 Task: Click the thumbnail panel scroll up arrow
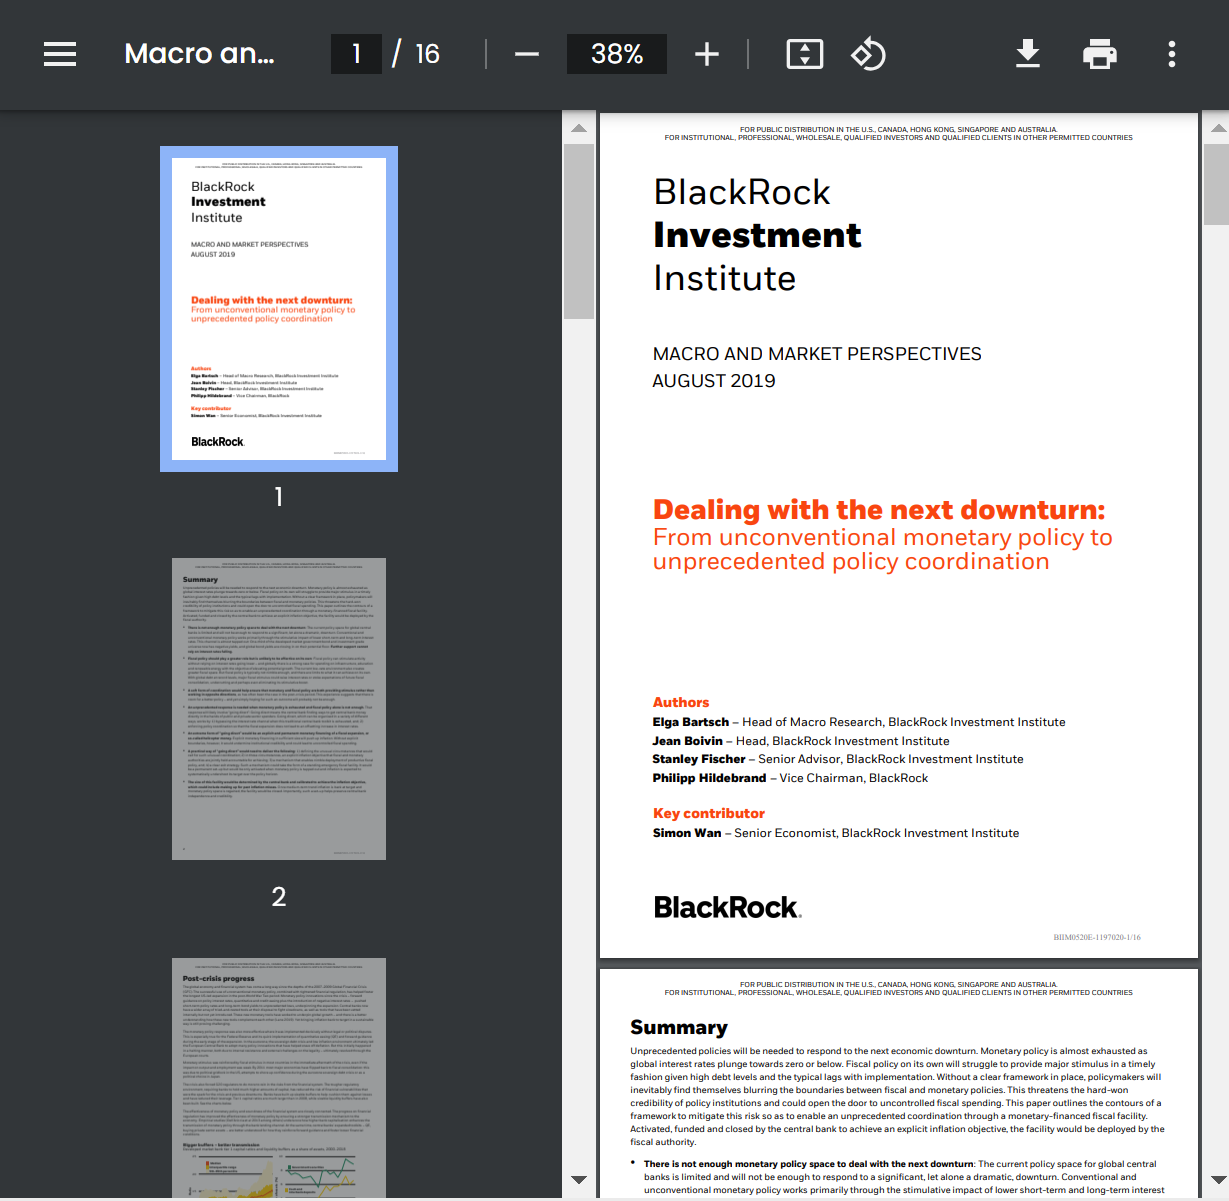[579, 128]
